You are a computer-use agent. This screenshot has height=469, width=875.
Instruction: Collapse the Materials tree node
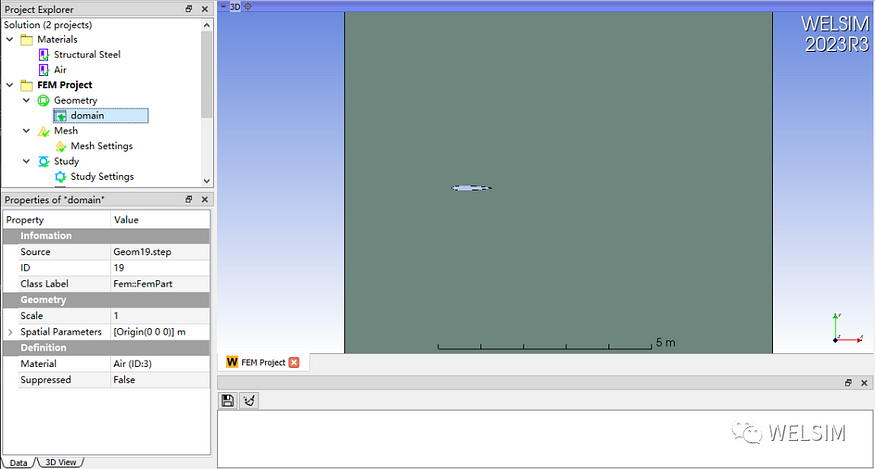[9, 40]
